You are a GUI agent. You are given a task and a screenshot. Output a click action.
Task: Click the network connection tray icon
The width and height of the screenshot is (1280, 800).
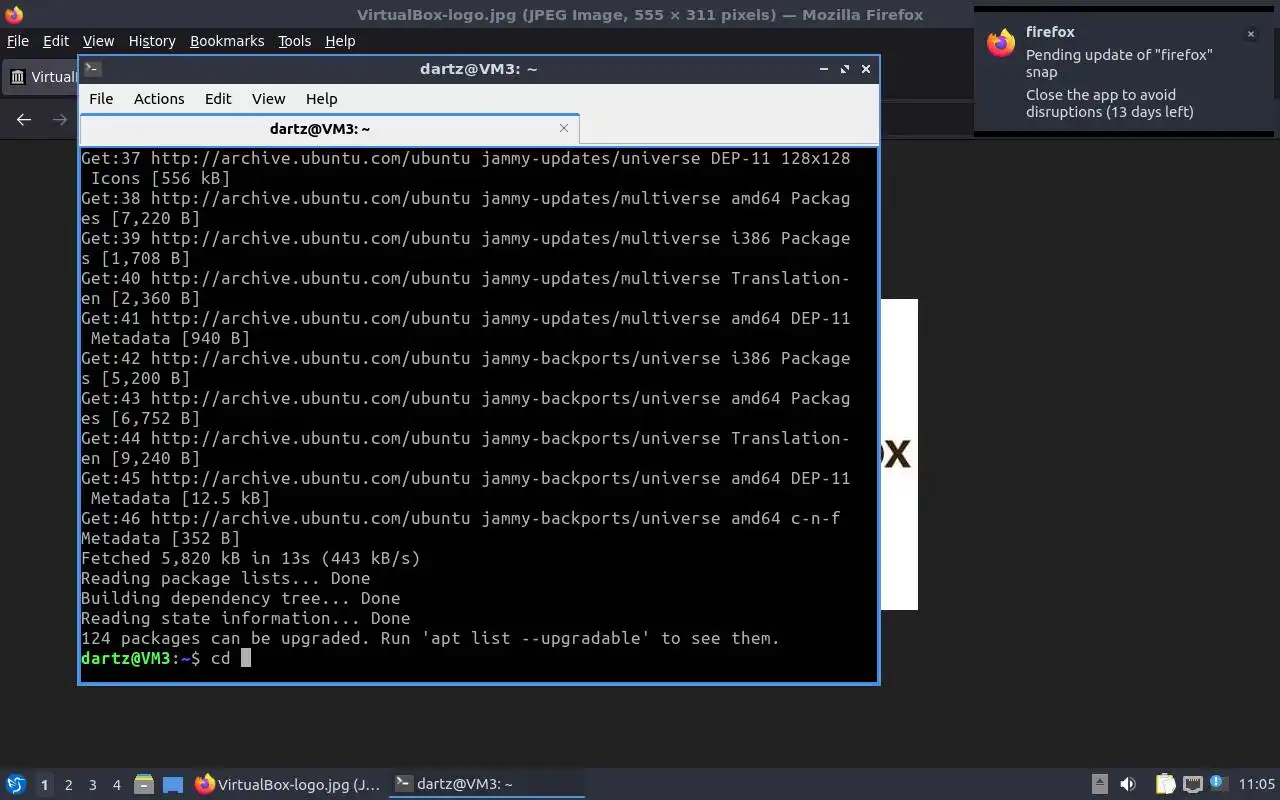1192,784
